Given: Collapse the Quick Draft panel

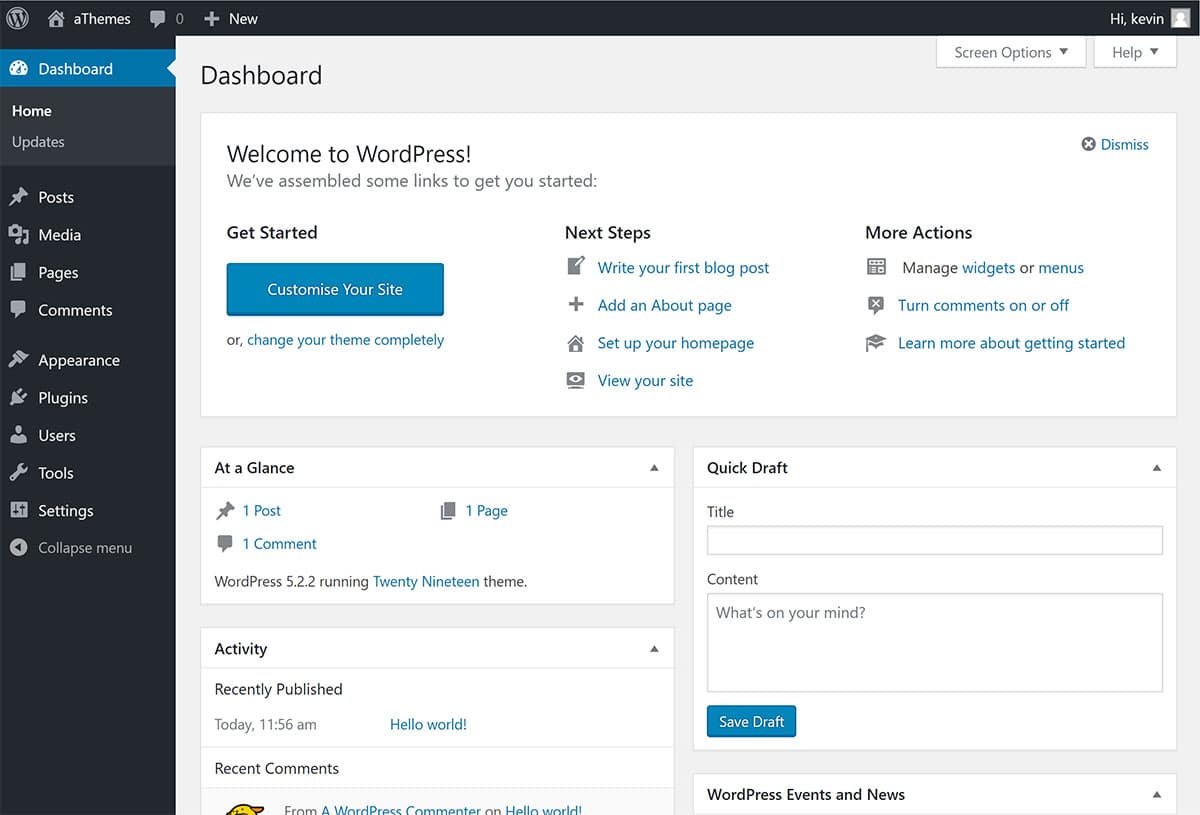Looking at the screenshot, I should (x=1157, y=468).
